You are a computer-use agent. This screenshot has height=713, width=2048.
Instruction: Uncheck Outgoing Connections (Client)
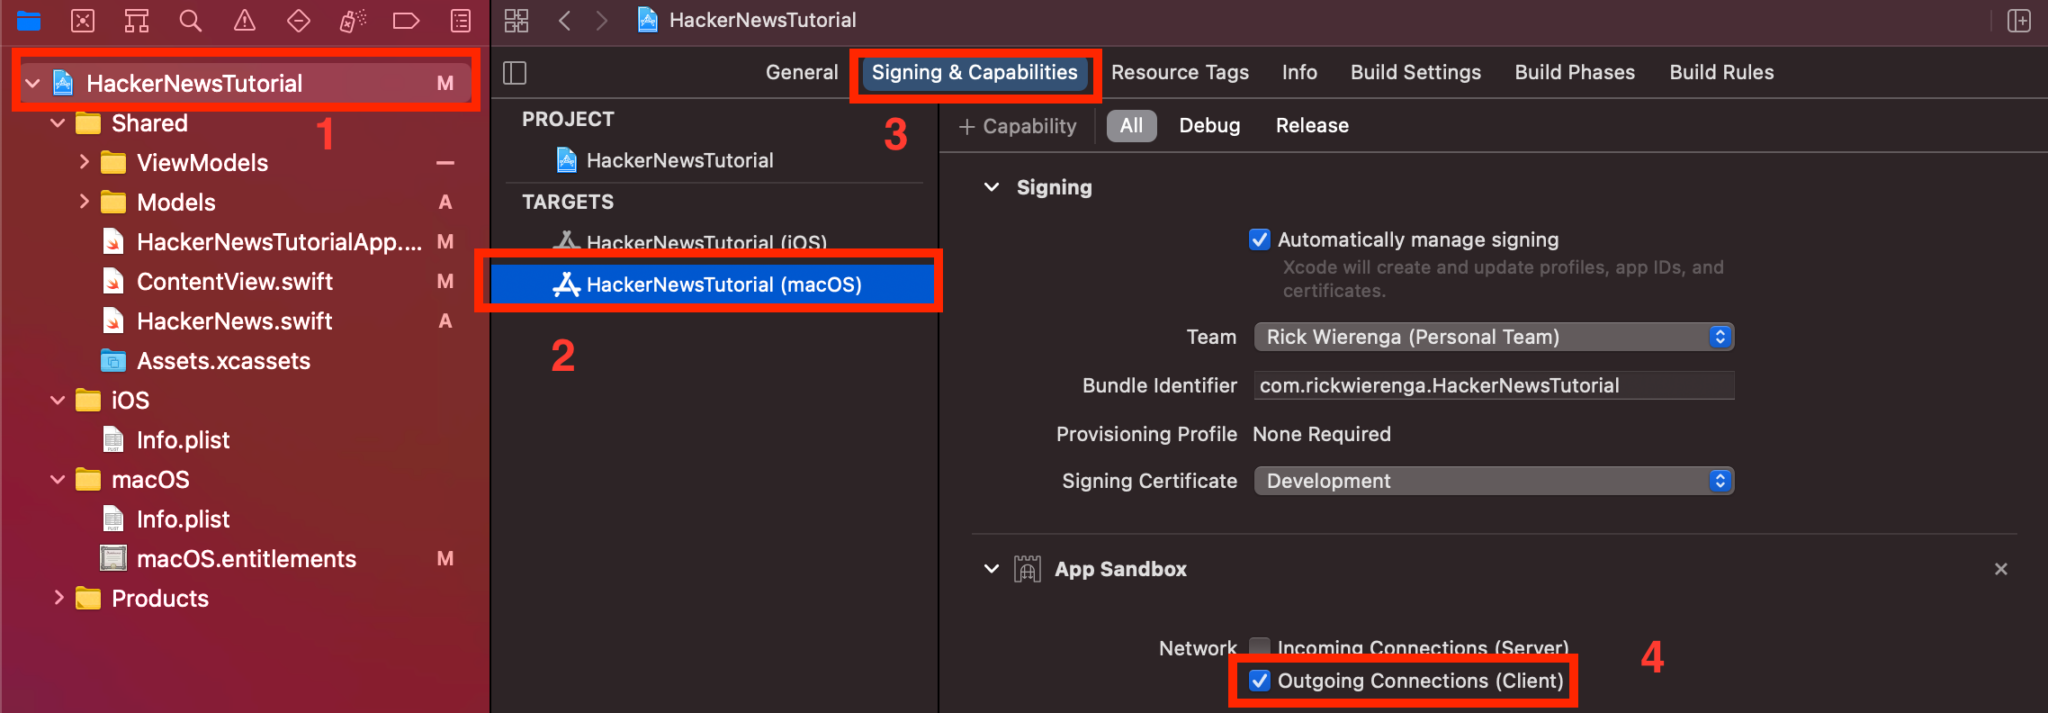(1260, 681)
